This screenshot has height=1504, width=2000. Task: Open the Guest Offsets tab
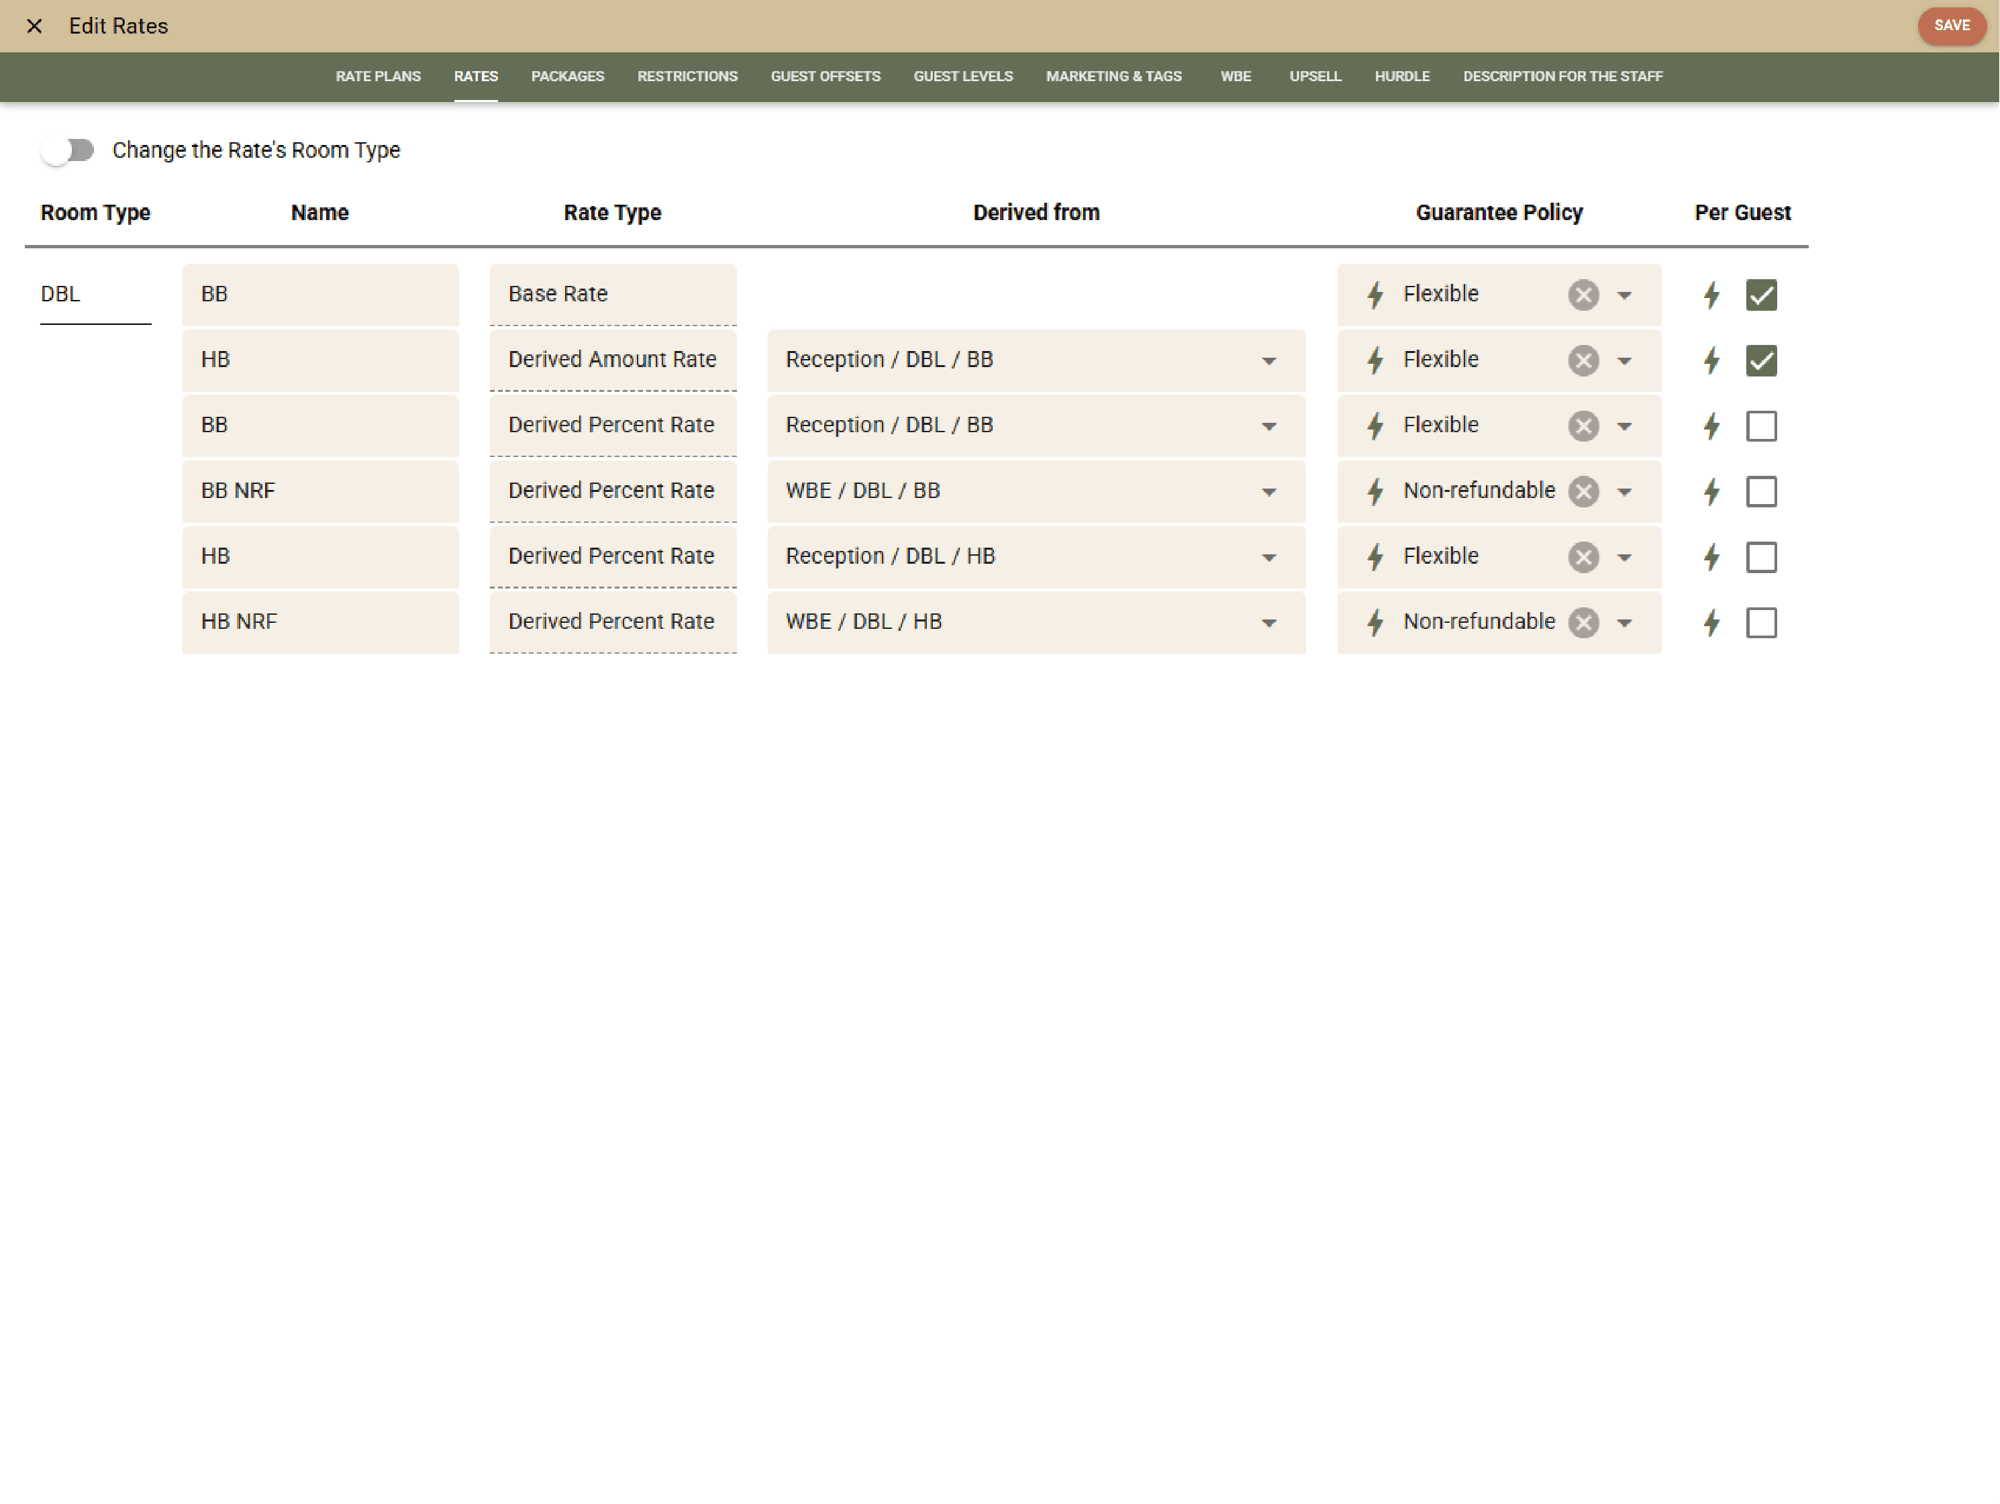[825, 76]
